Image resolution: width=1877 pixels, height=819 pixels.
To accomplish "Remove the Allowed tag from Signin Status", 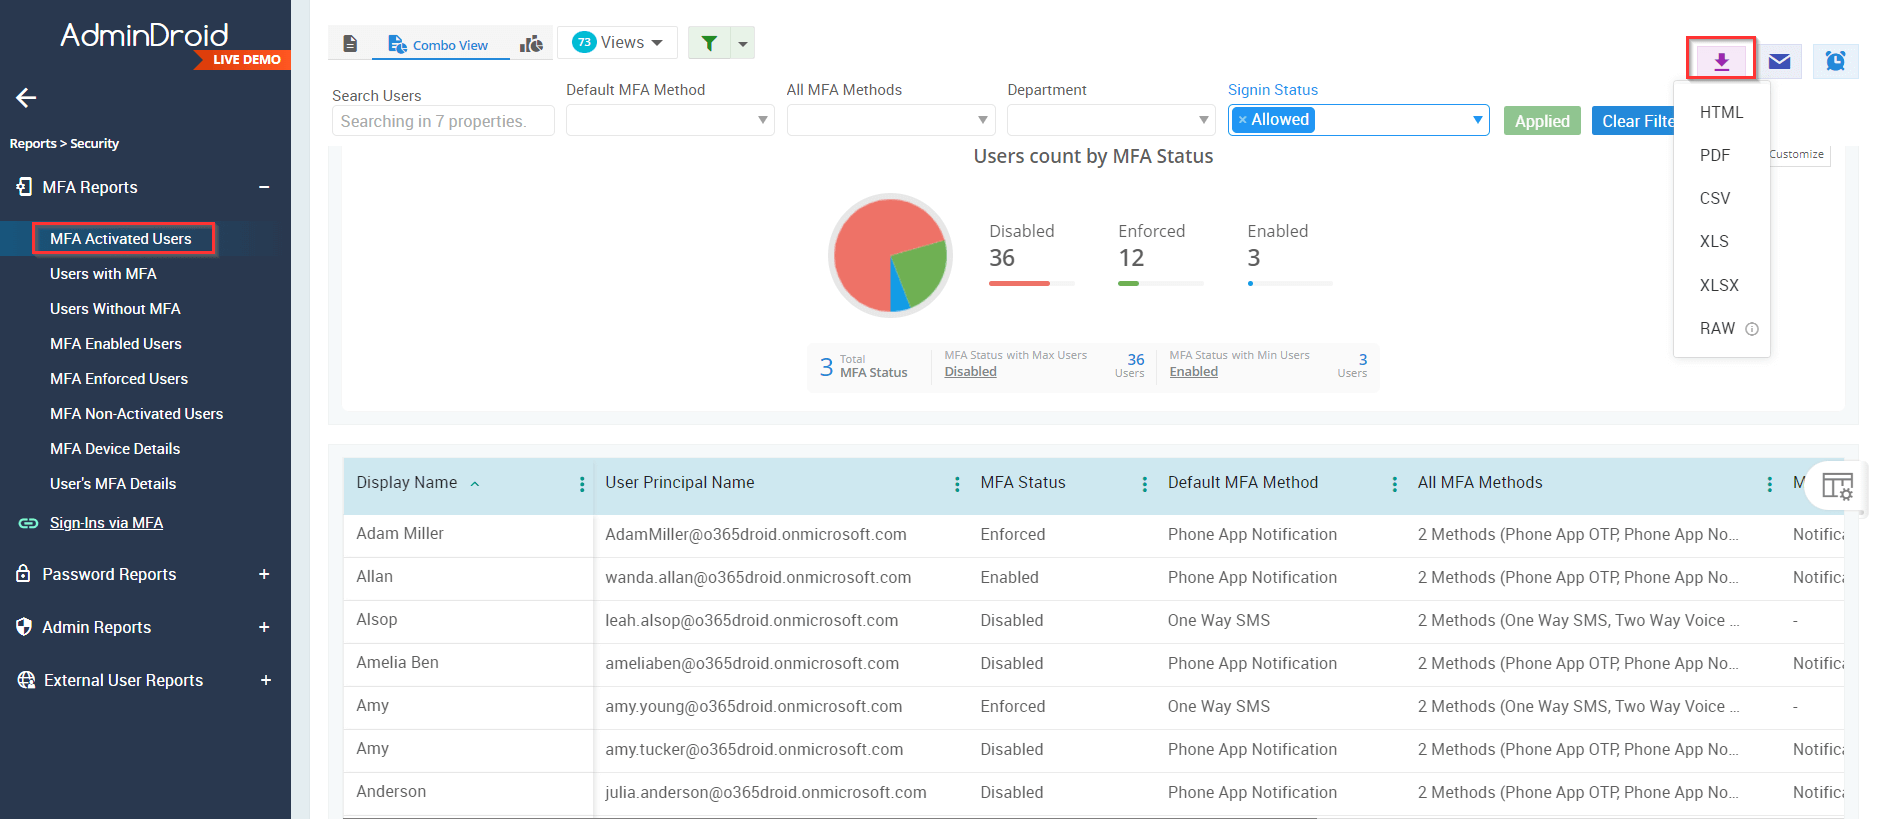I will click(x=1242, y=120).
